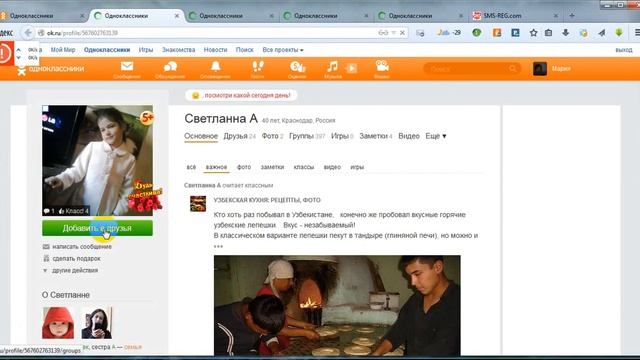Open the Видео profile tab
This screenshot has width=640, height=360.
coord(409,136)
